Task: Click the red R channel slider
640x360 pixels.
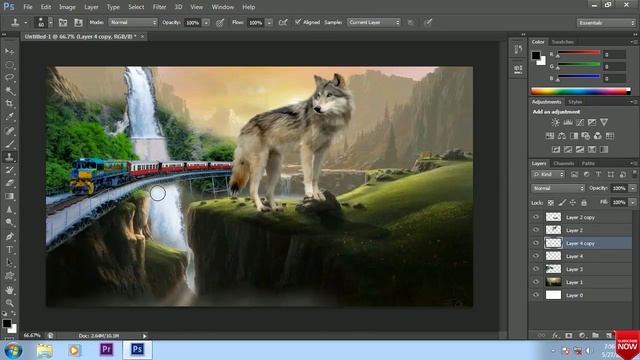Action: click(579, 53)
